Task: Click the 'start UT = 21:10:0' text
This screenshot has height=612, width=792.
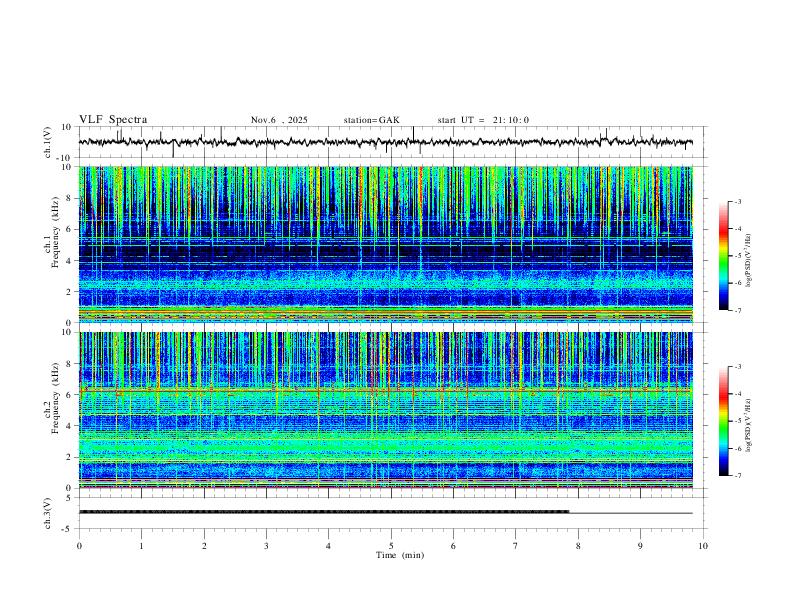Action: [x=483, y=120]
